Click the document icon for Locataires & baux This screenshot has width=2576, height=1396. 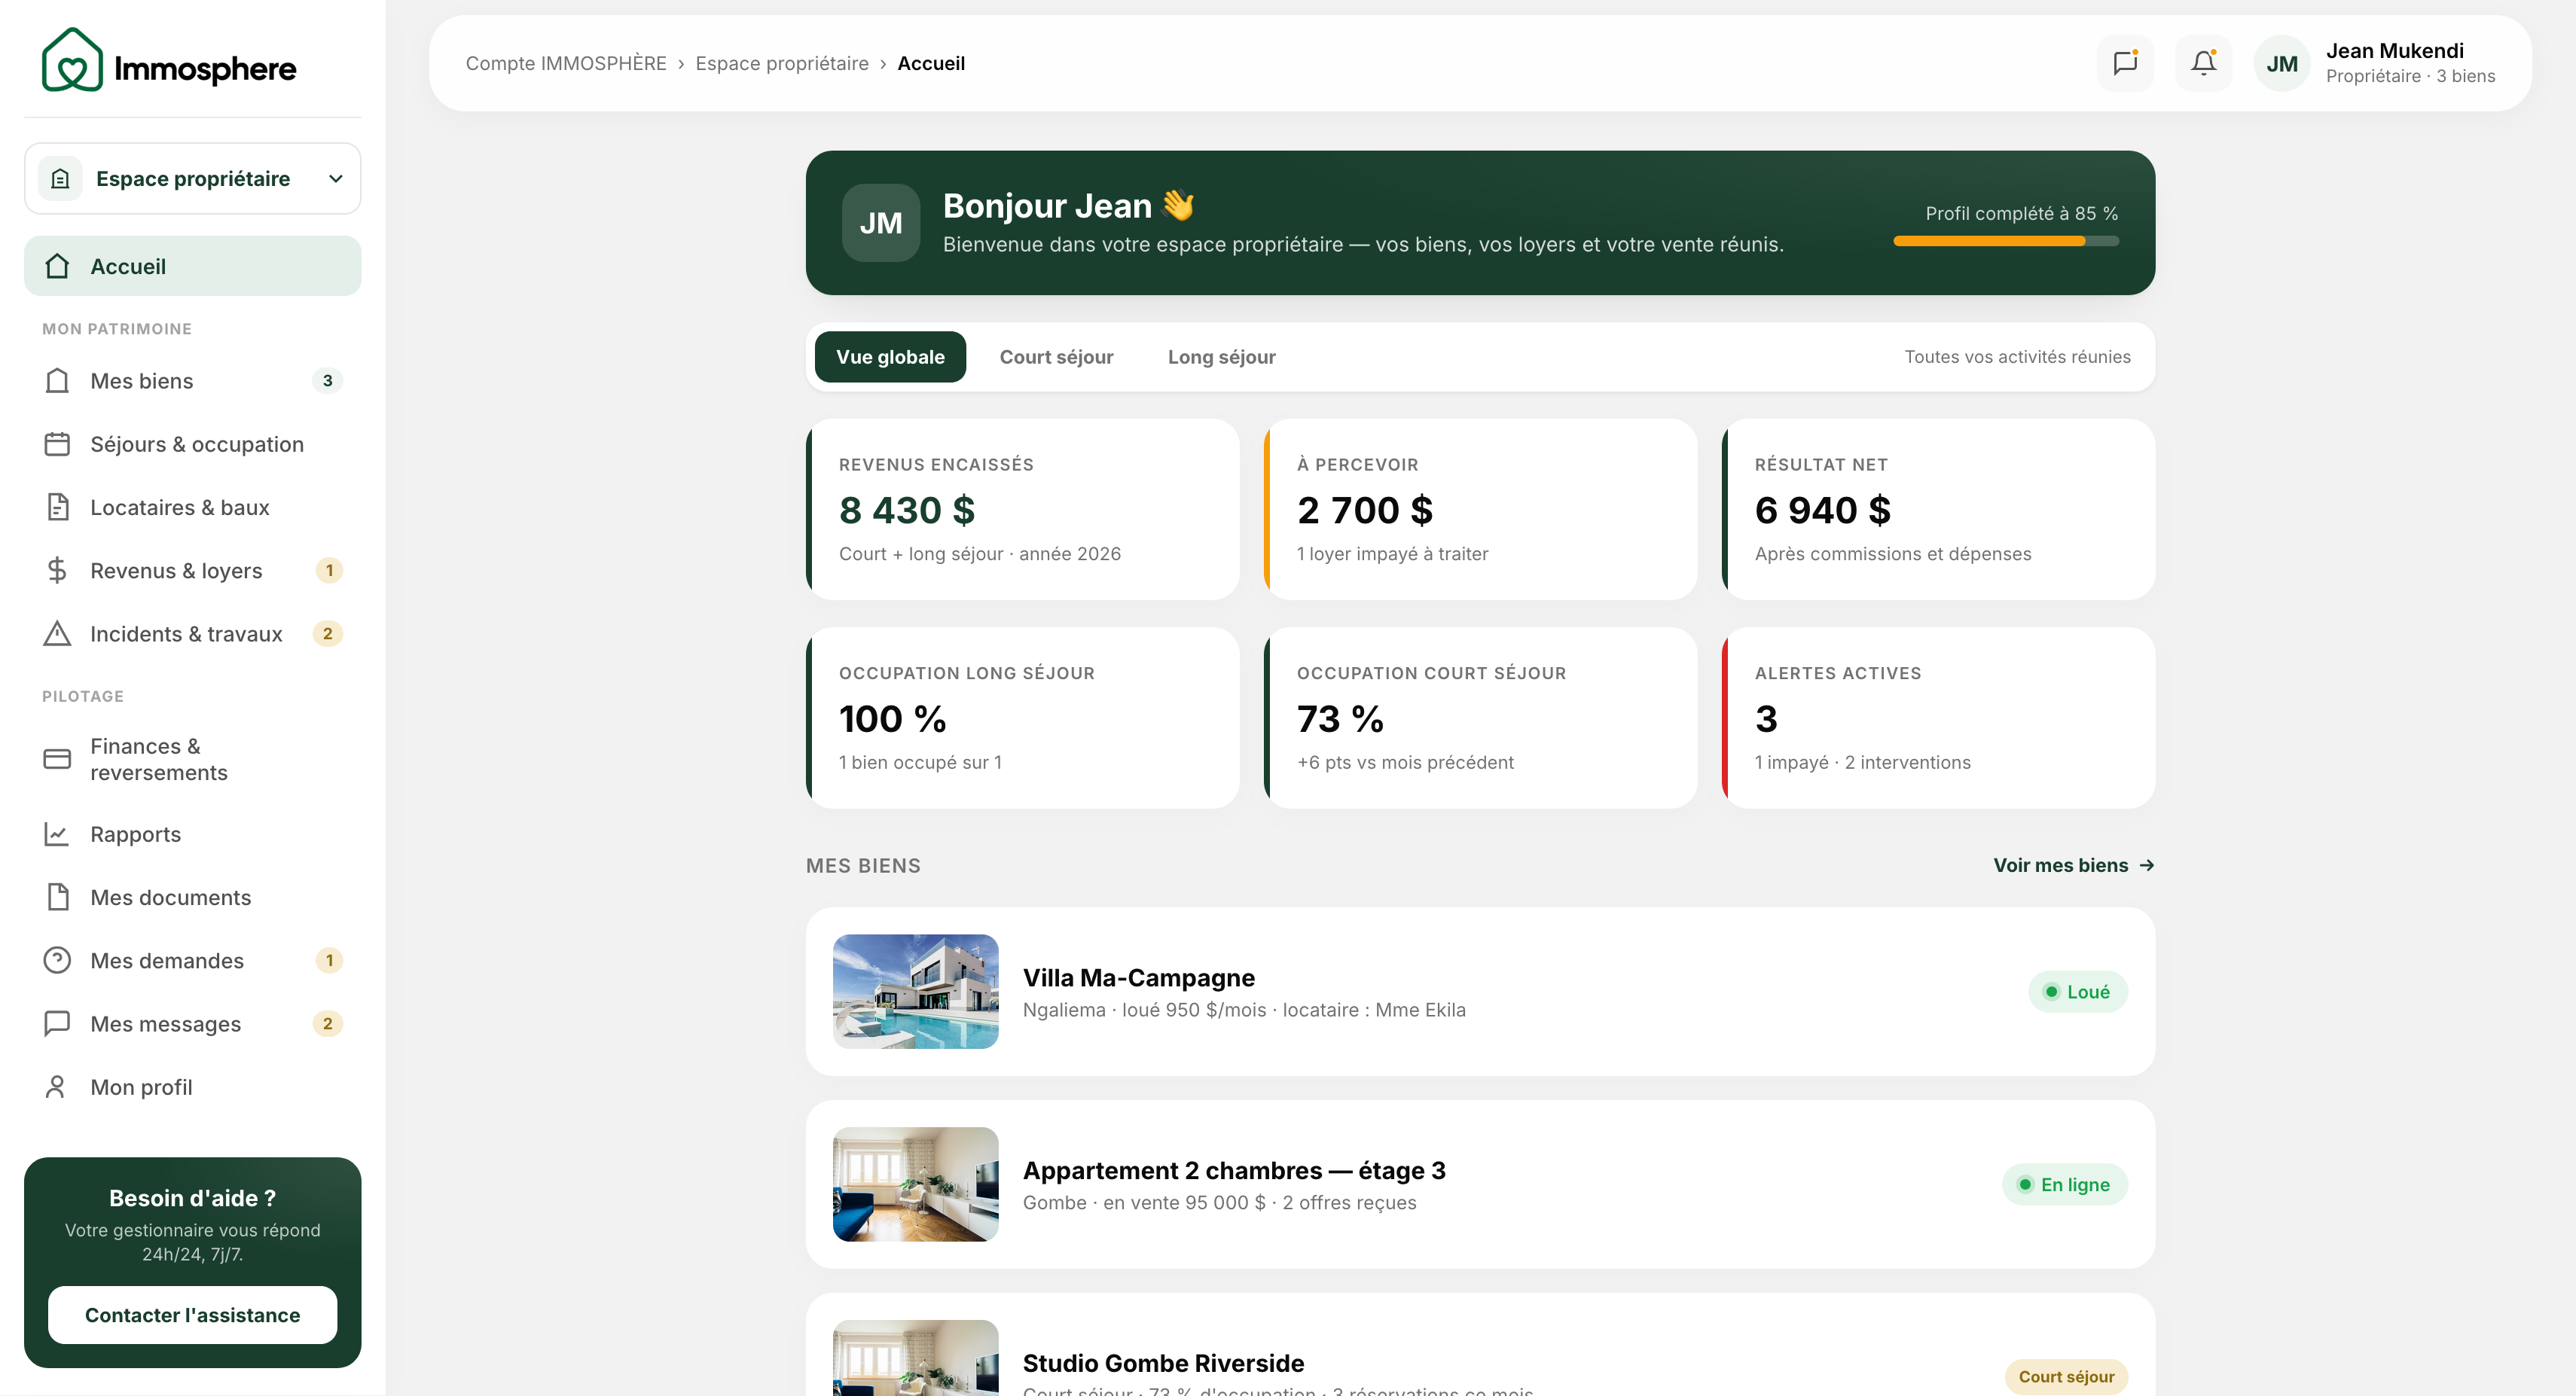pyautogui.click(x=57, y=507)
